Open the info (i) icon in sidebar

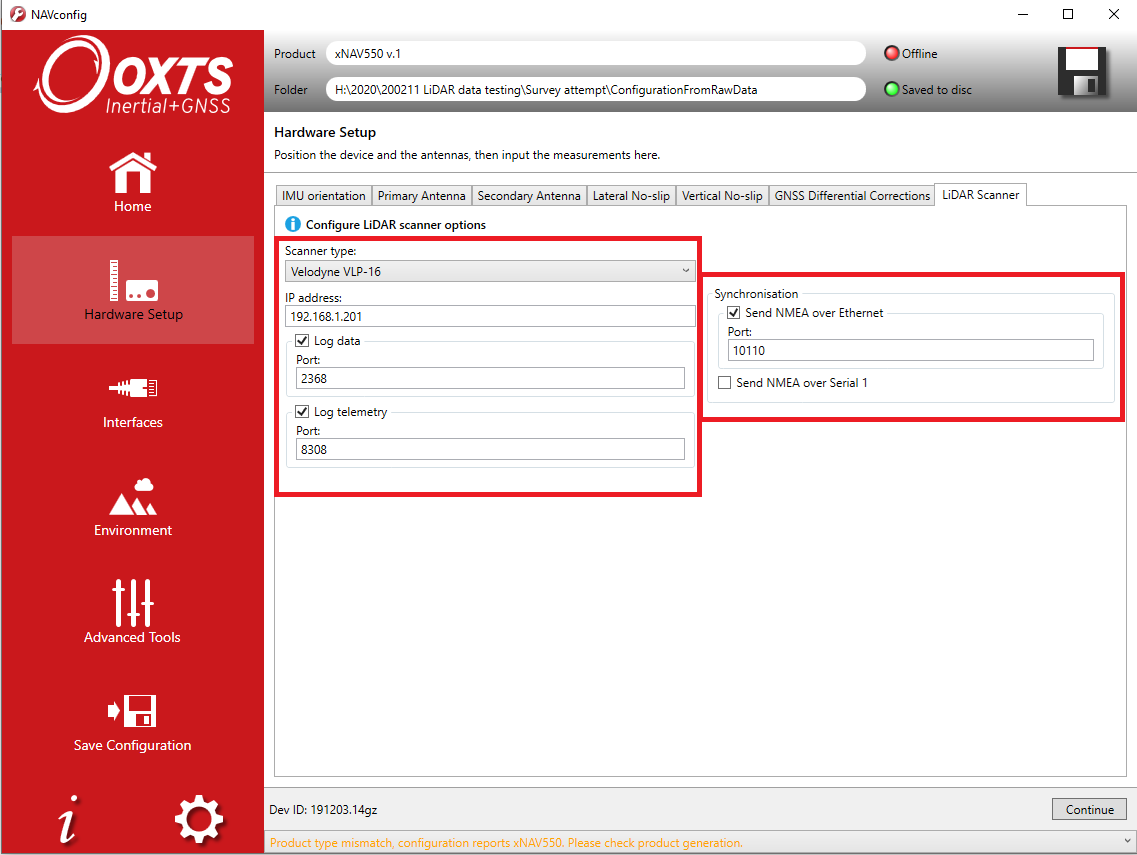(x=68, y=819)
